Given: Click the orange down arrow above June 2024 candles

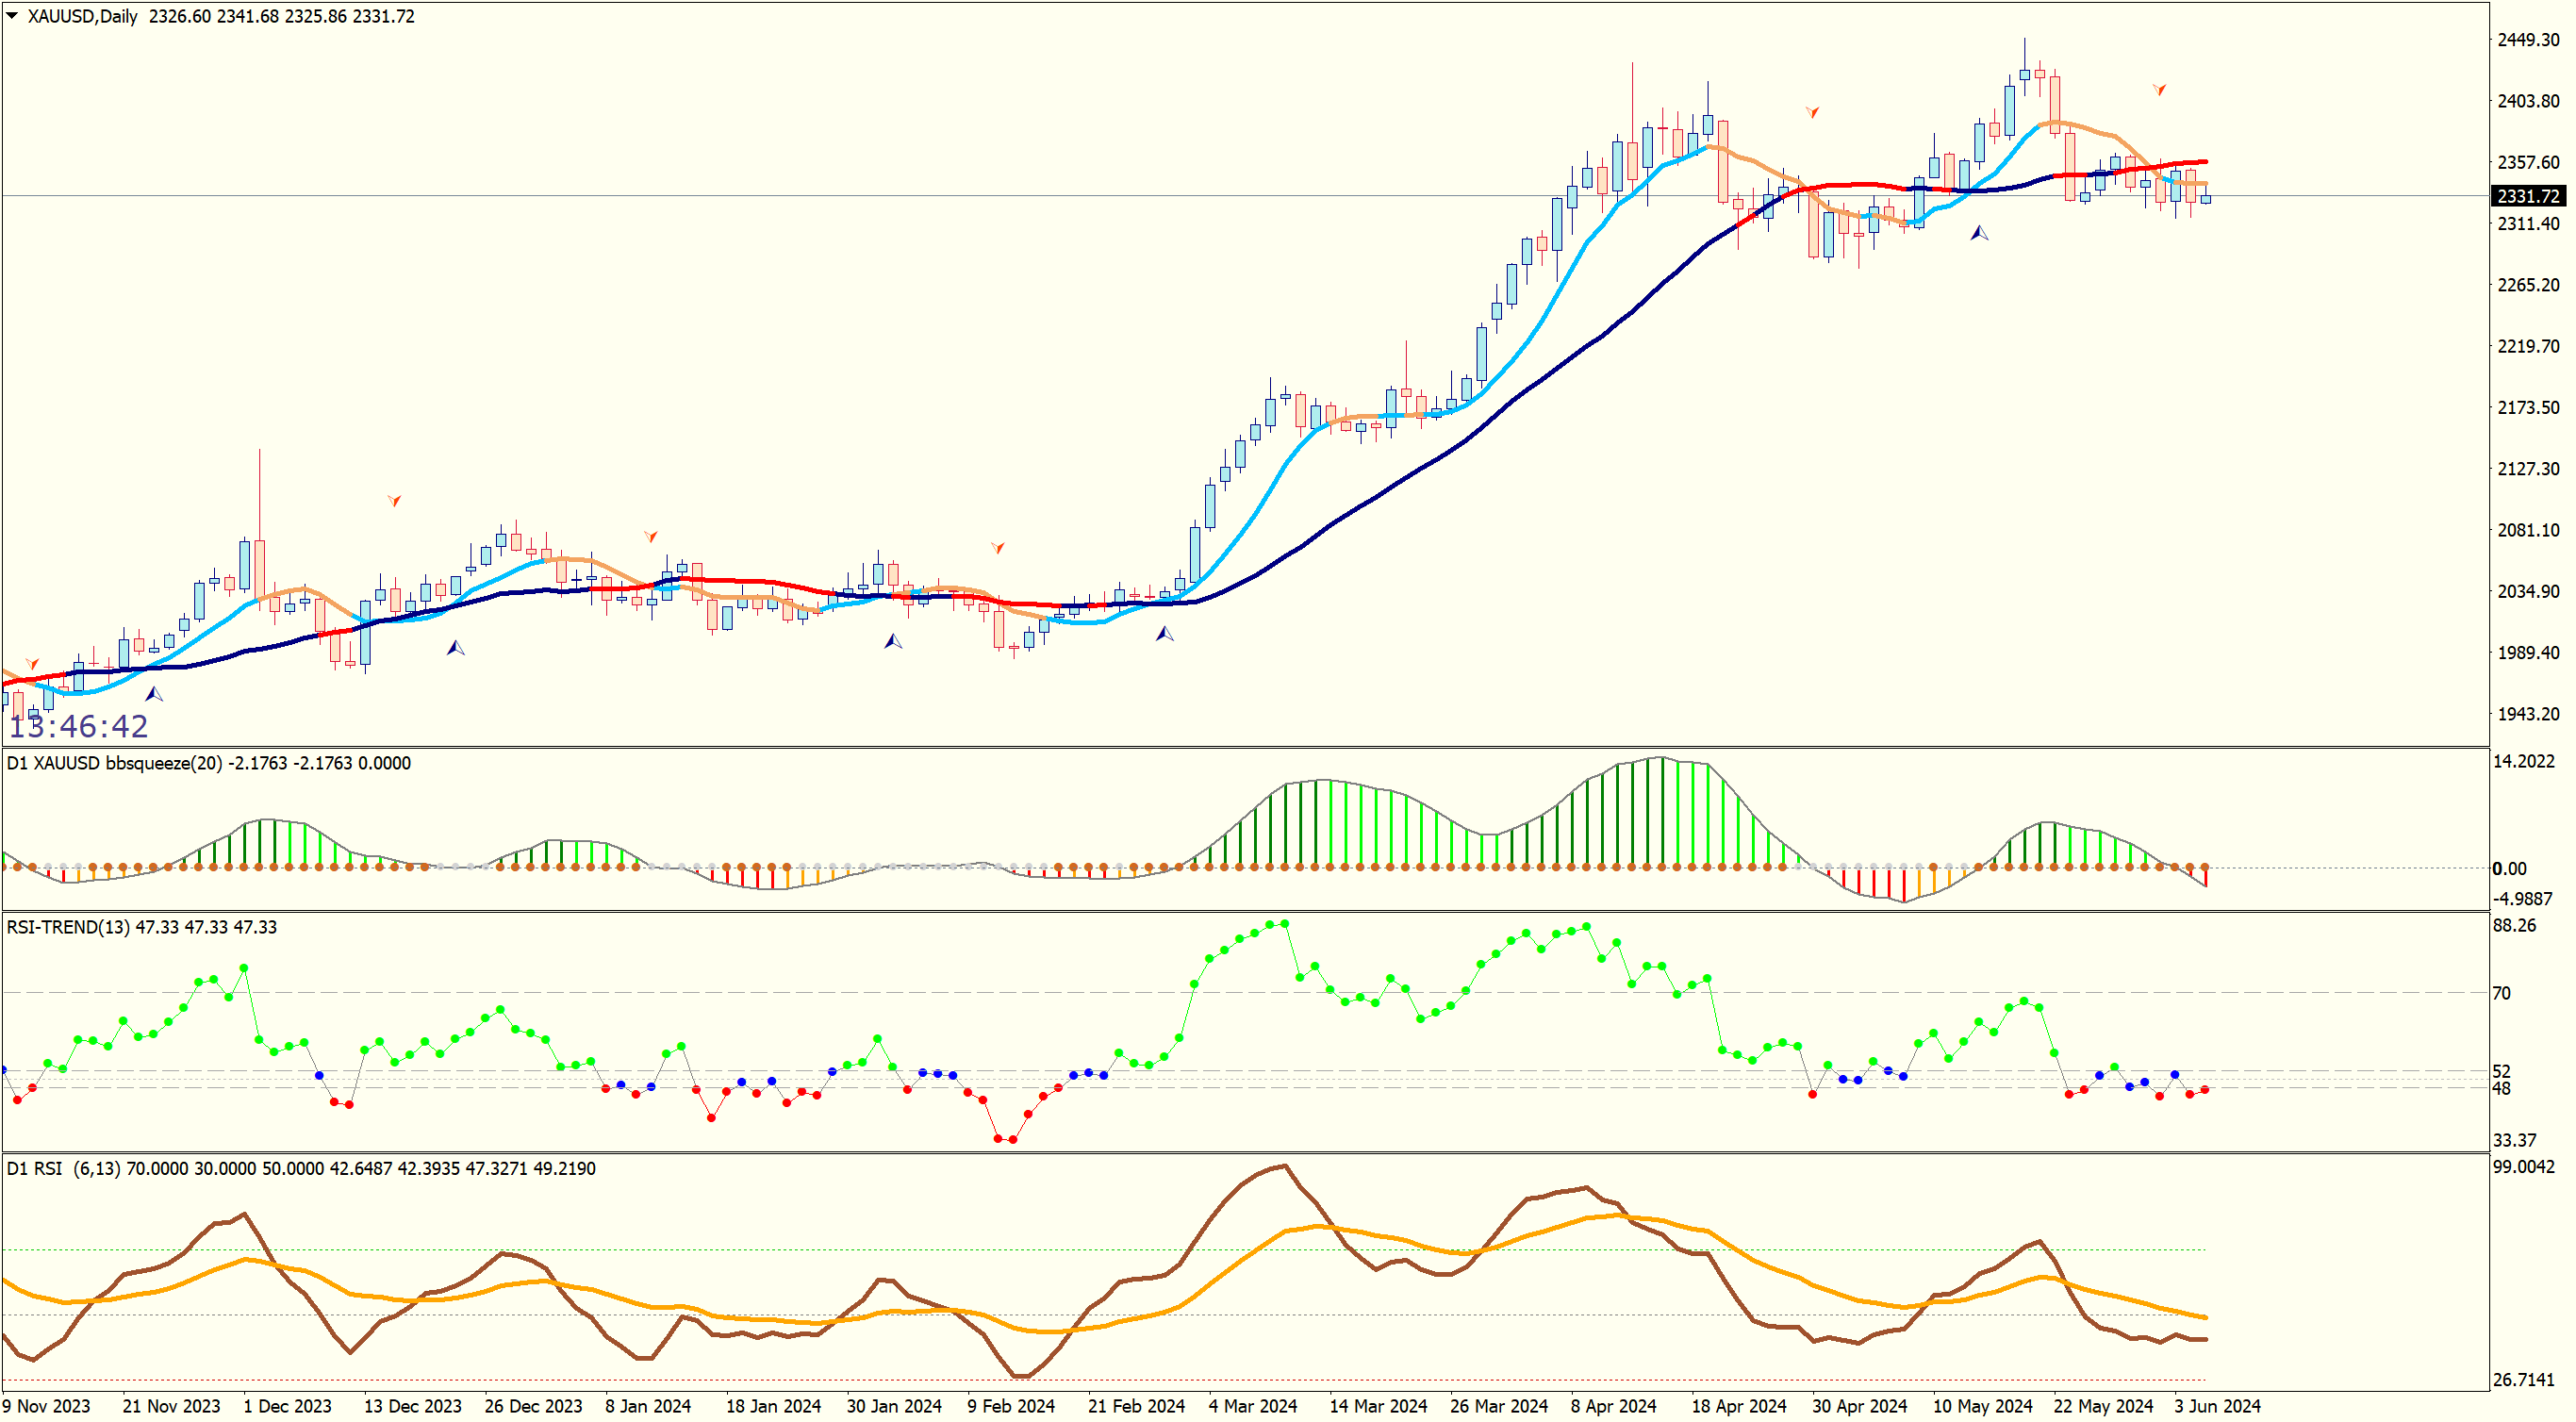Looking at the screenshot, I should (x=2159, y=90).
